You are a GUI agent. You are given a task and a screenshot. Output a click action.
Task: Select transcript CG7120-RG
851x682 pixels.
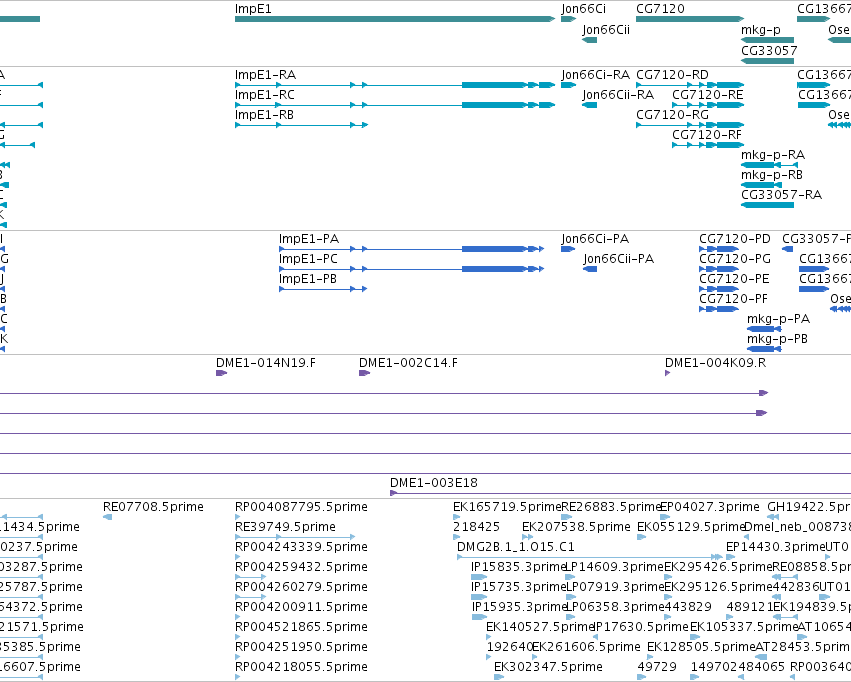(690, 125)
